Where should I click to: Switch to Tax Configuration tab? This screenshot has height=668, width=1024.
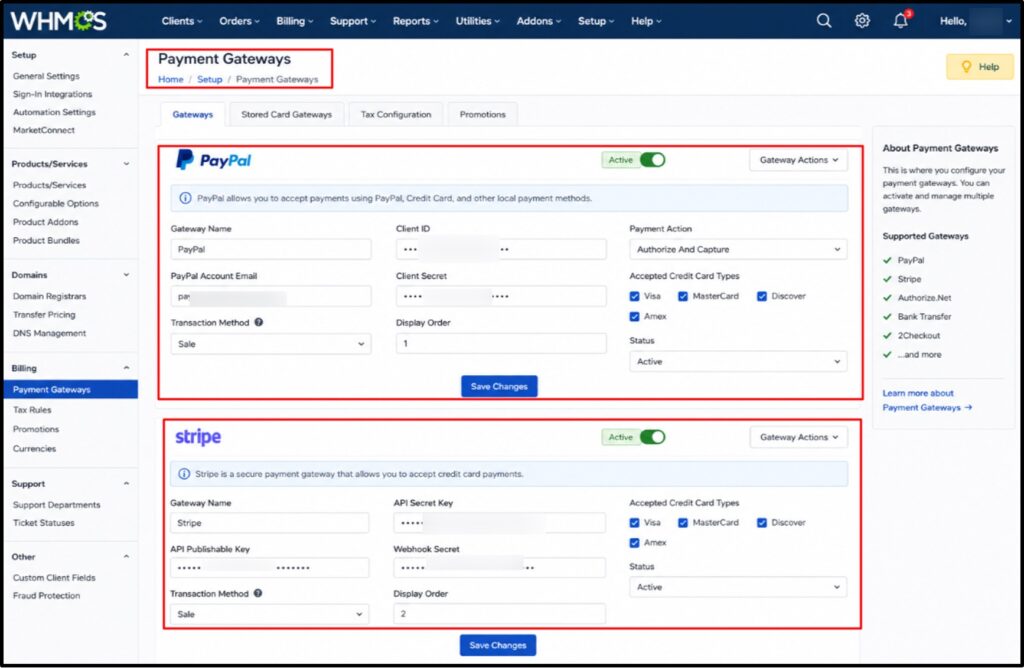[396, 114]
